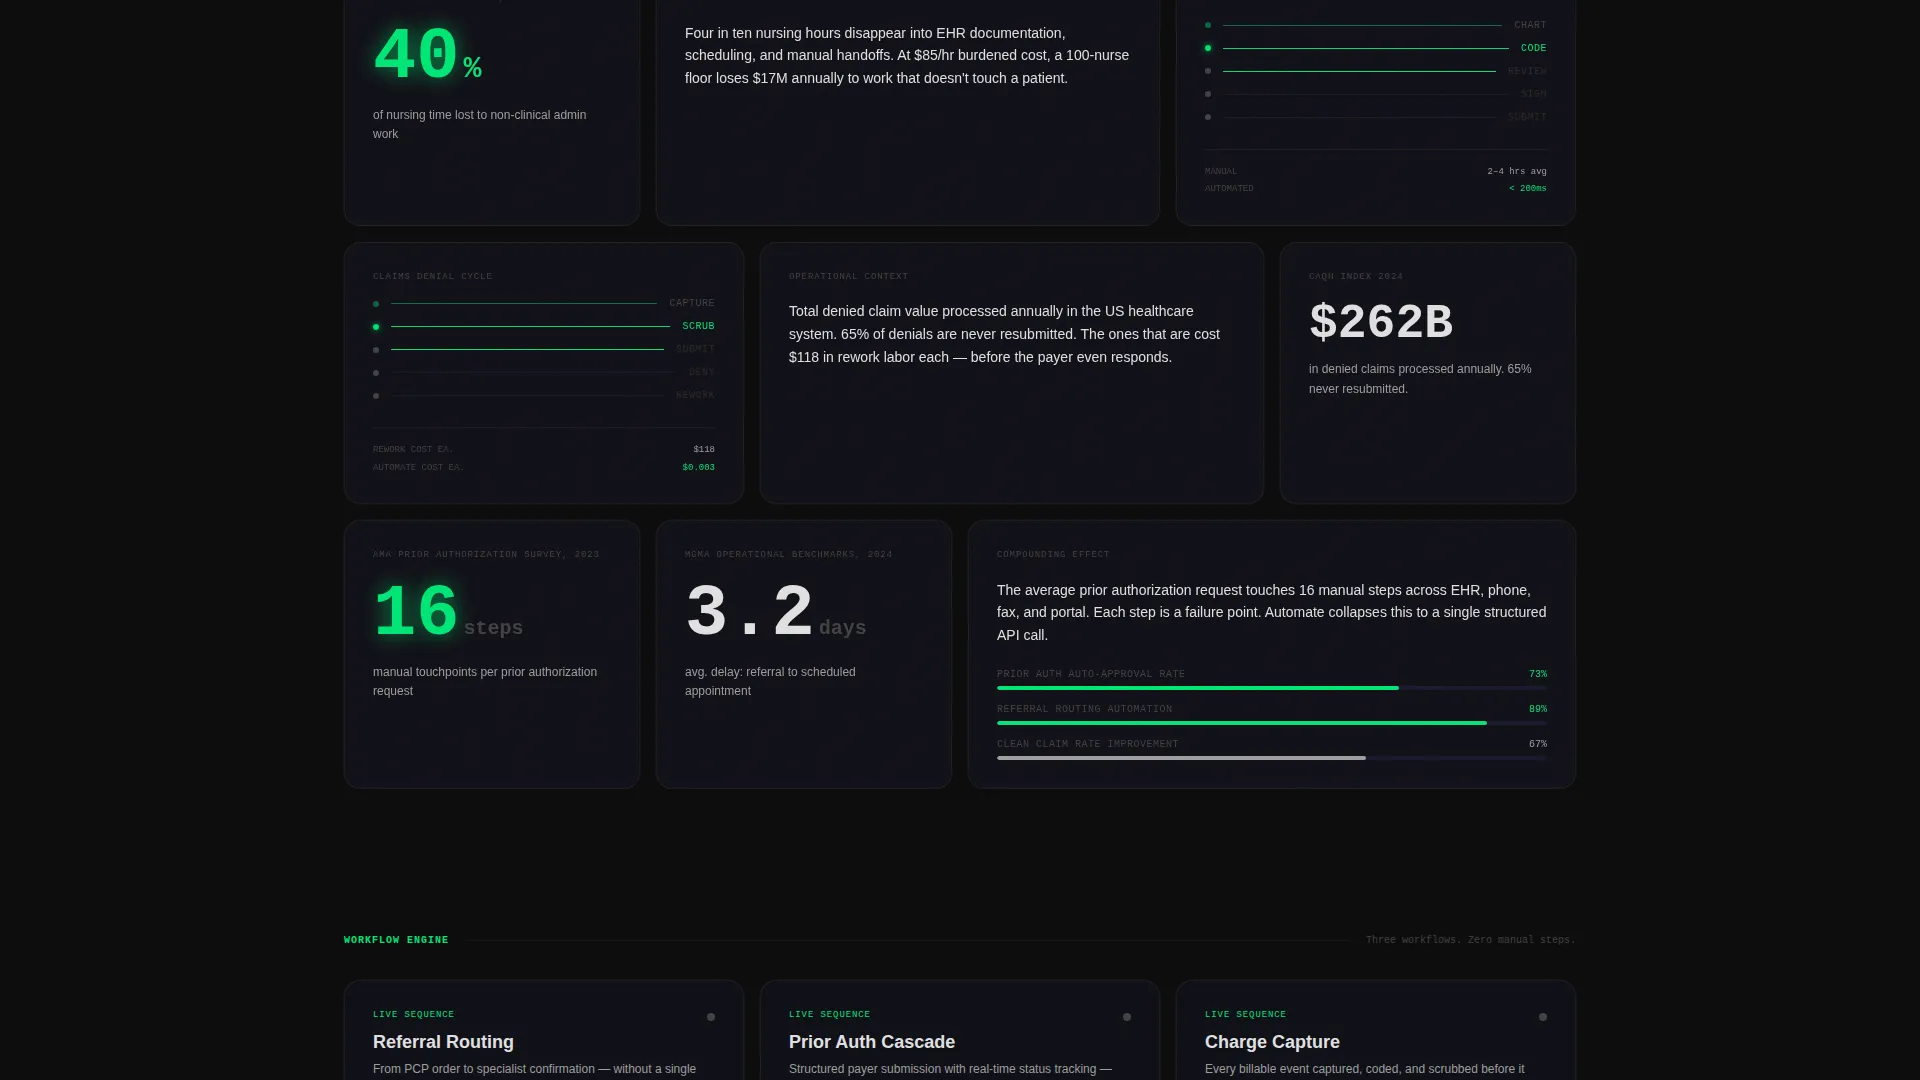Click the '89%' referral routing value
The image size is (1920, 1080).
1537,709
